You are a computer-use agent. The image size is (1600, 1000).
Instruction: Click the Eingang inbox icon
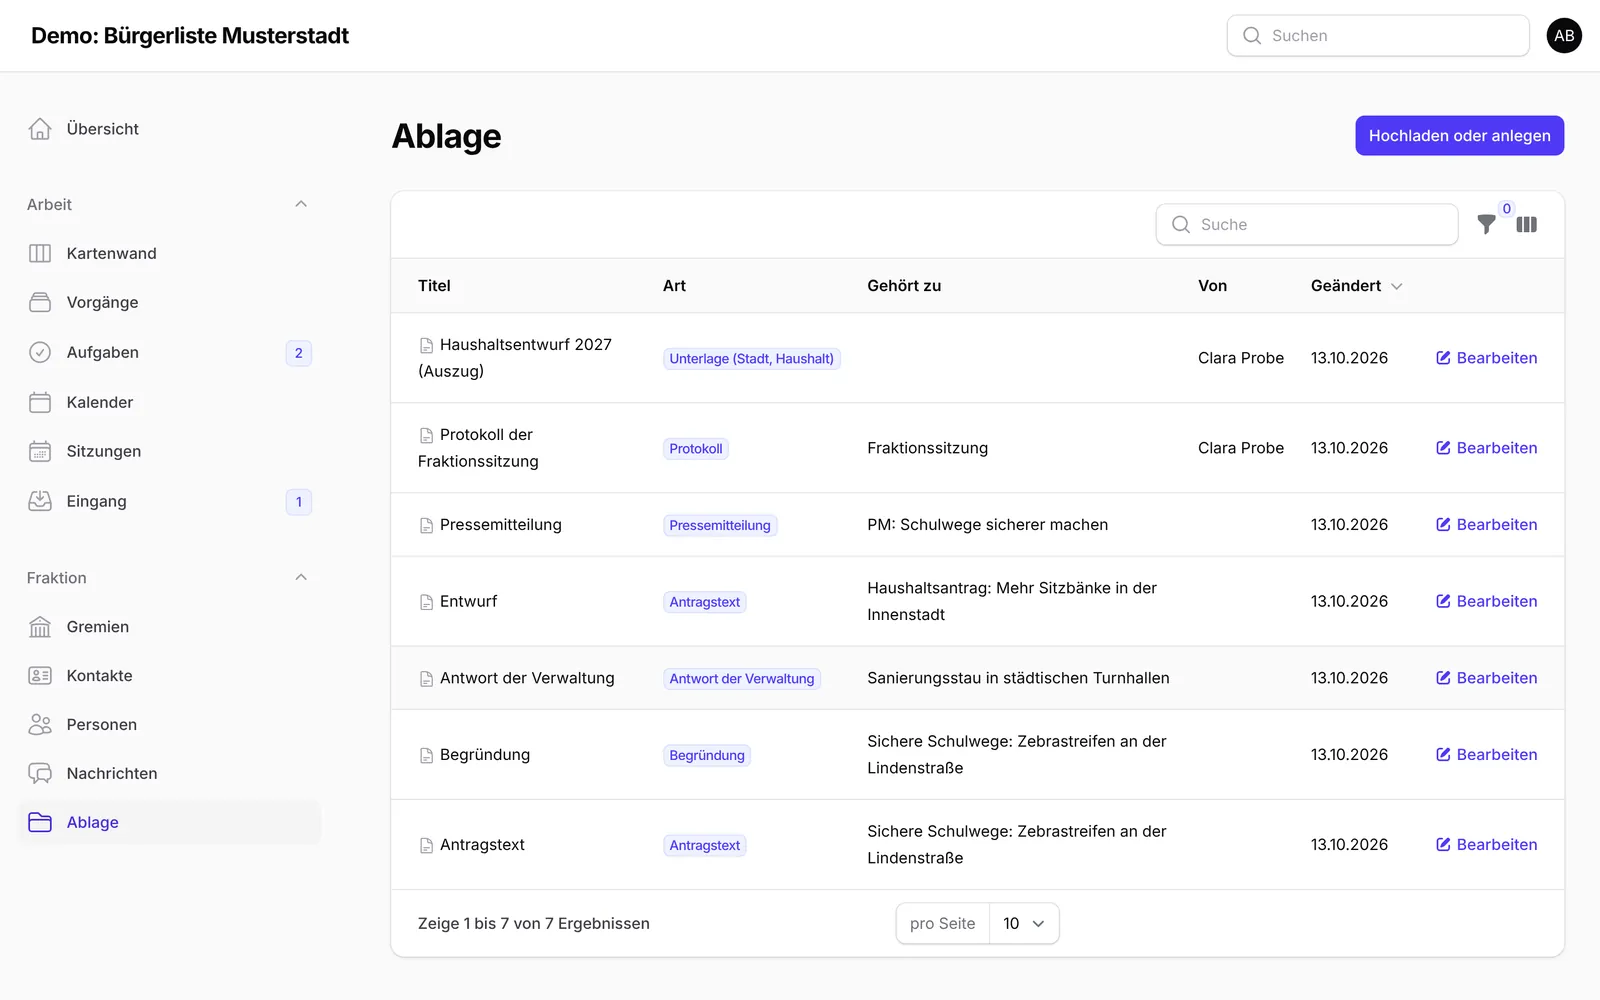[40, 502]
